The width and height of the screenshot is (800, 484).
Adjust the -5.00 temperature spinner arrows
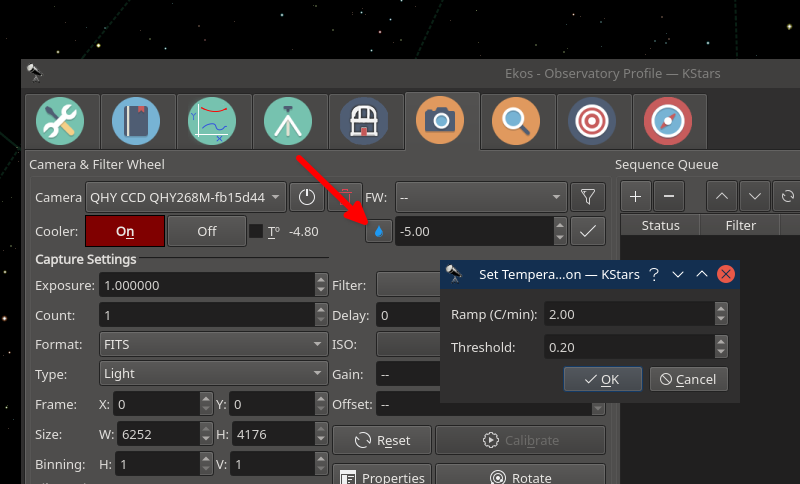tap(560, 231)
